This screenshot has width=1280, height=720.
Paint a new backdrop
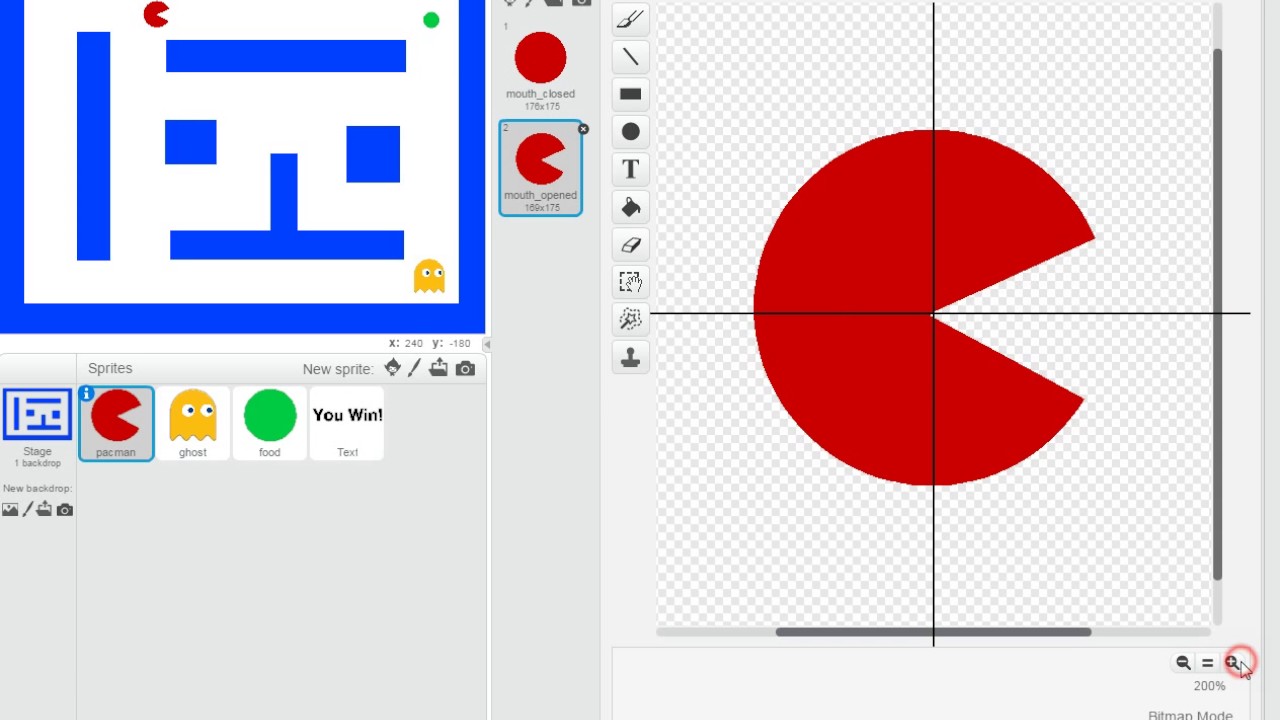27,510
